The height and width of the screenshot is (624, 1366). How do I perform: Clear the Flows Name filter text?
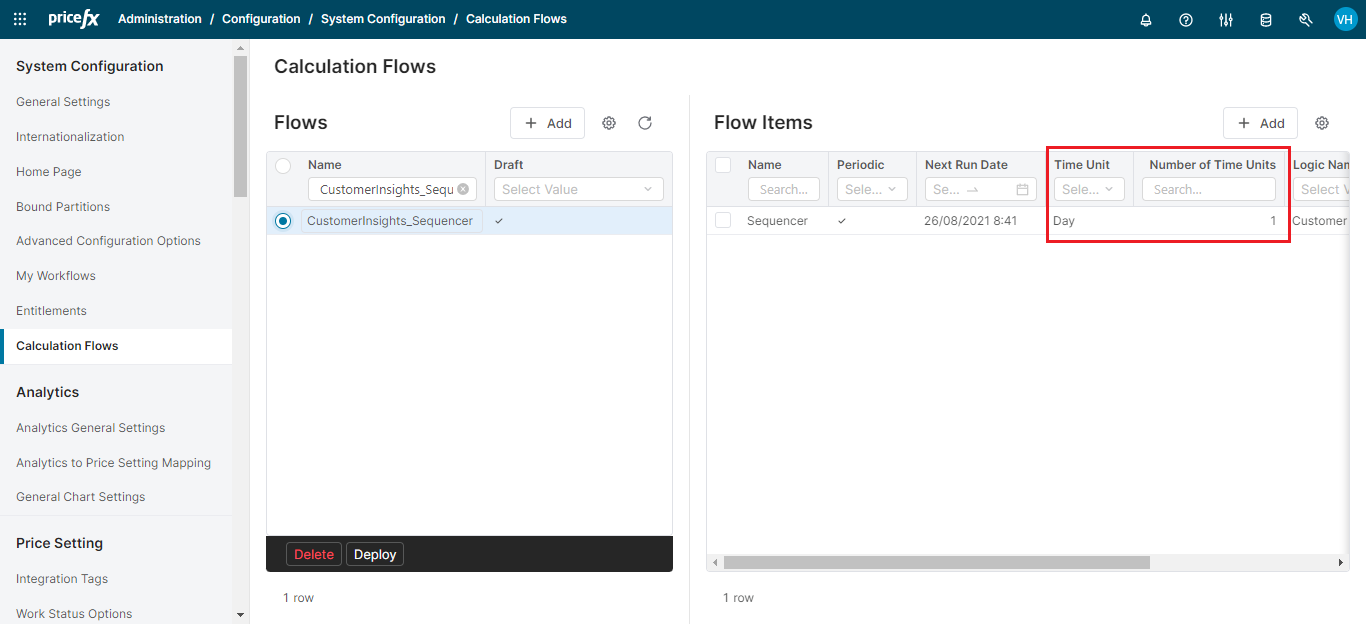(463, 189)
